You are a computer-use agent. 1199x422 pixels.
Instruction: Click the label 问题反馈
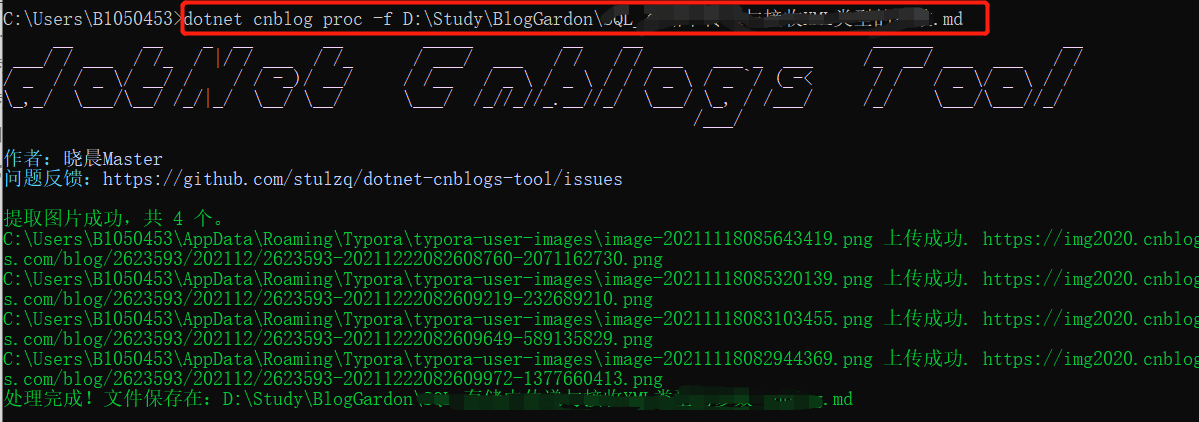43,180
